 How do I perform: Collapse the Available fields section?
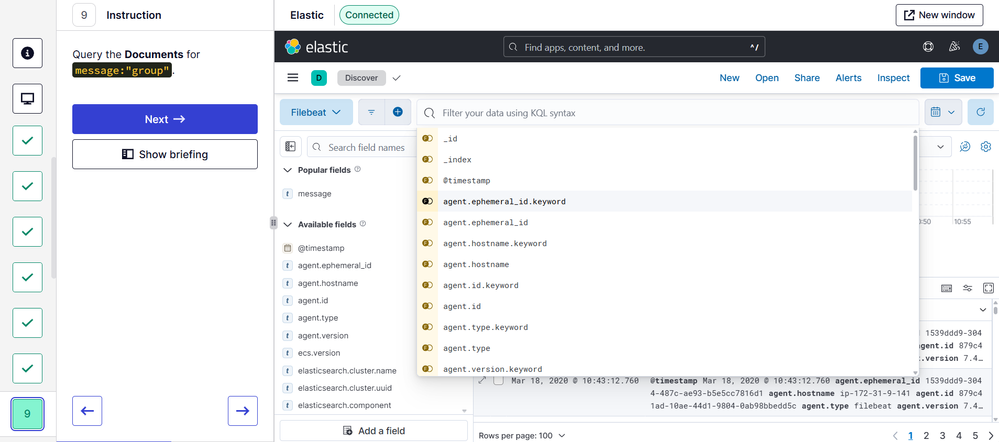coord(288,225)
